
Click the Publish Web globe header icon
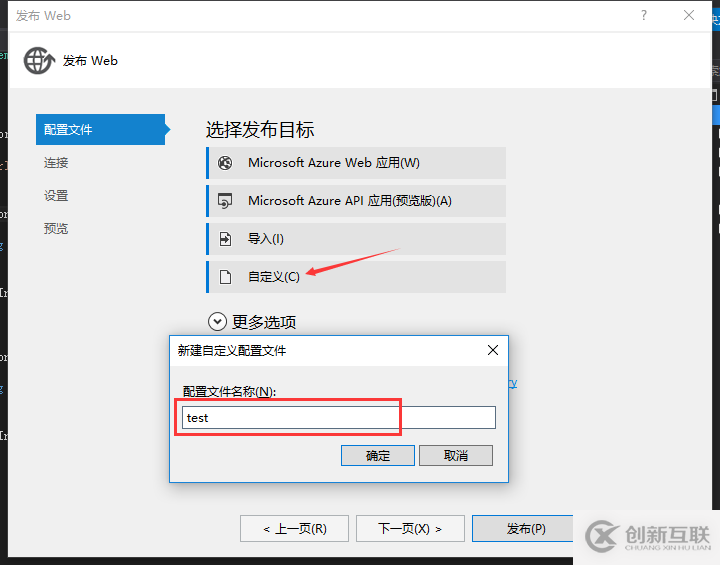tap(39, 61)
